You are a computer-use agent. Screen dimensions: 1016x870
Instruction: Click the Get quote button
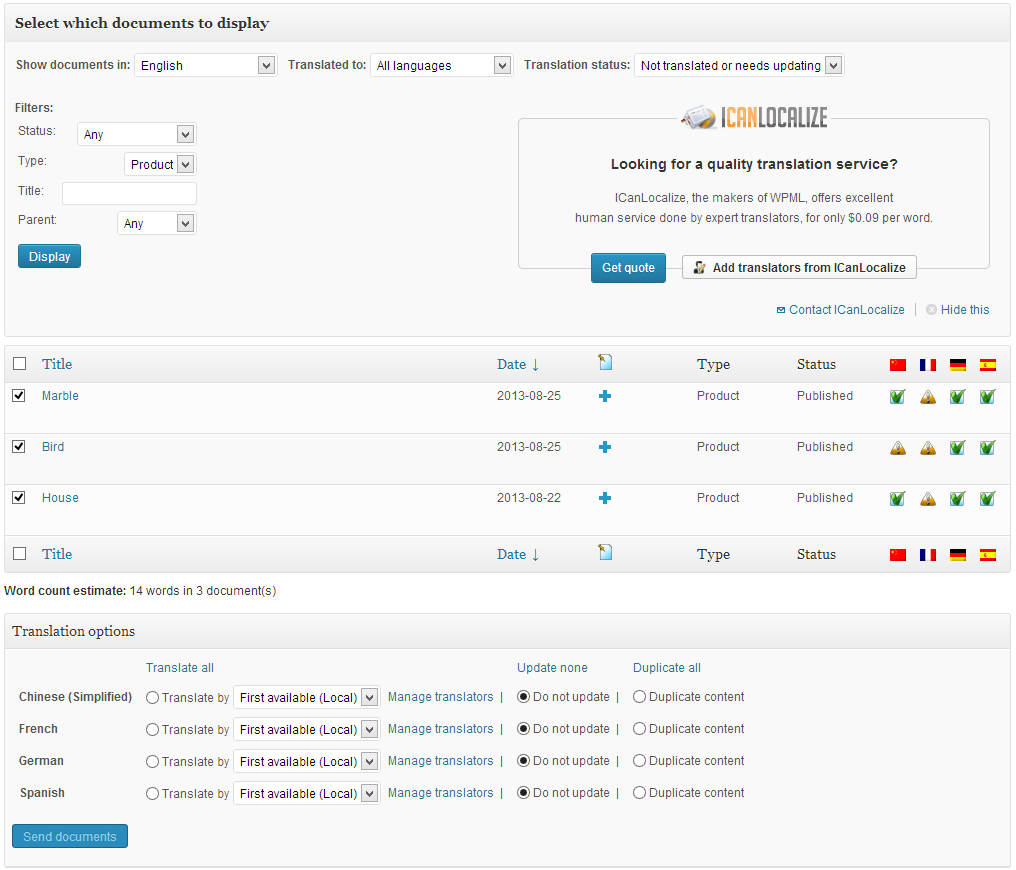tap(628, 268)
